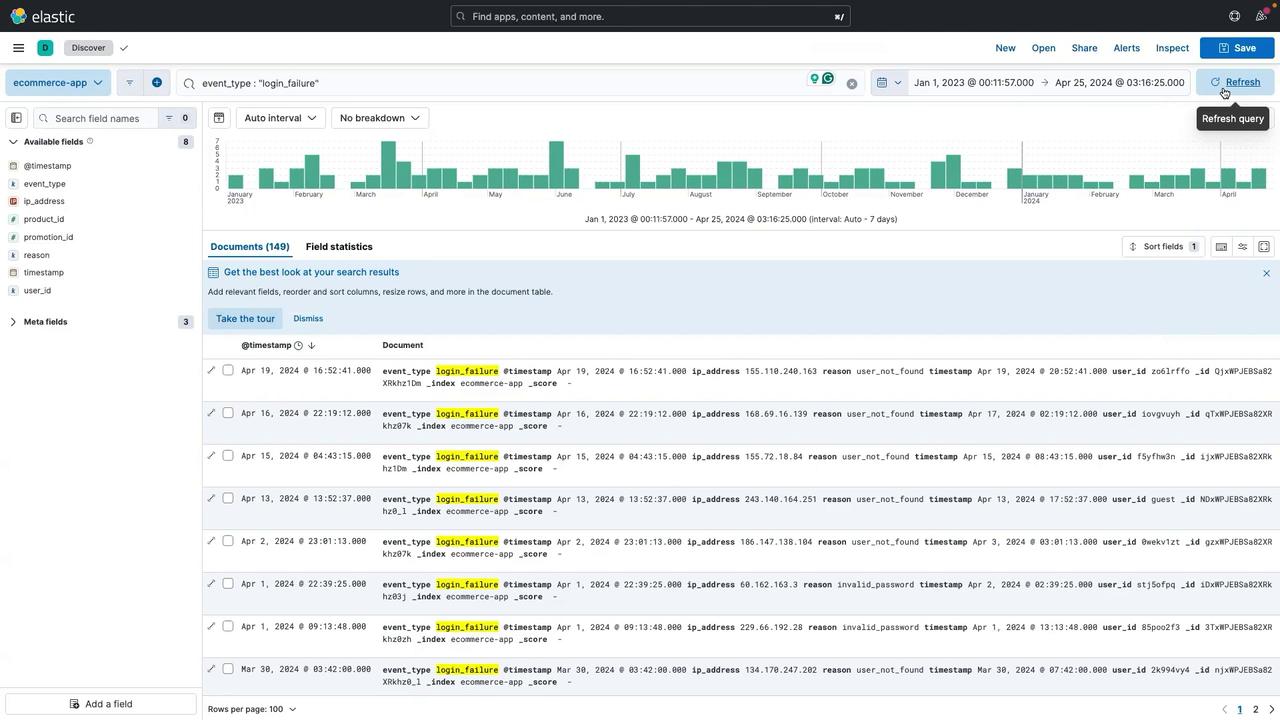
Task: Click the help icon in top header
Action: [x=1234, y=16]
